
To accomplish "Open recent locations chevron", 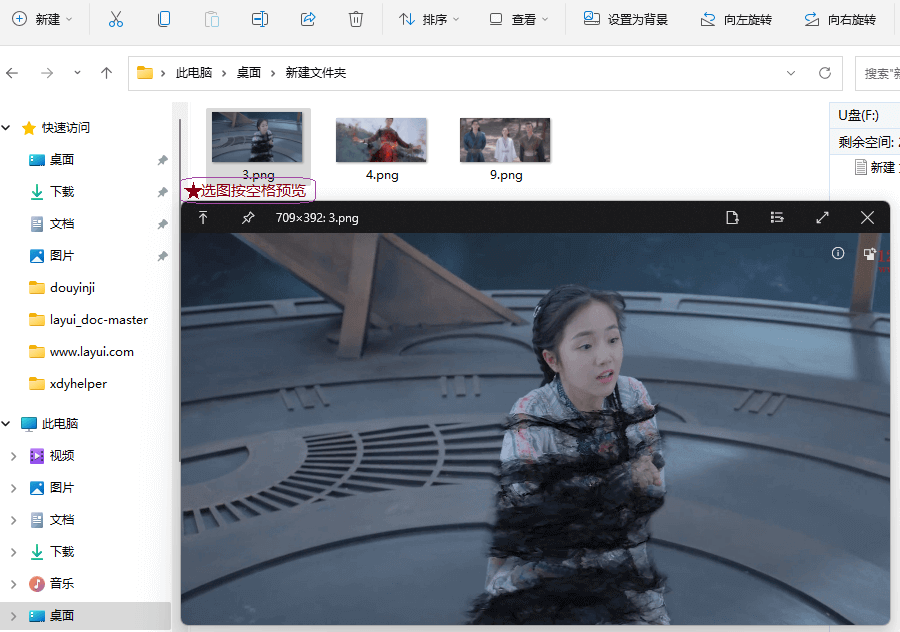I will [77, 73].
